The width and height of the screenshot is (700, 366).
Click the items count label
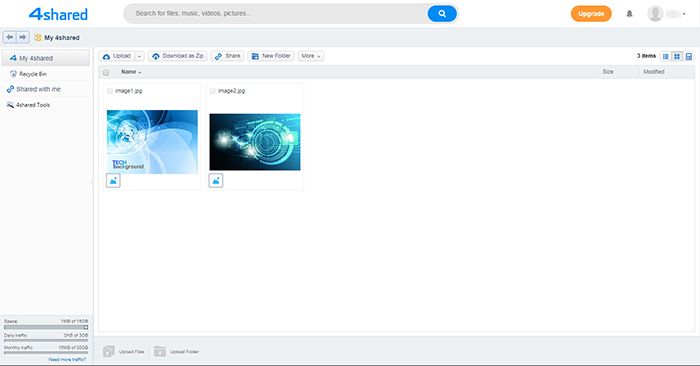pos(646,56)
